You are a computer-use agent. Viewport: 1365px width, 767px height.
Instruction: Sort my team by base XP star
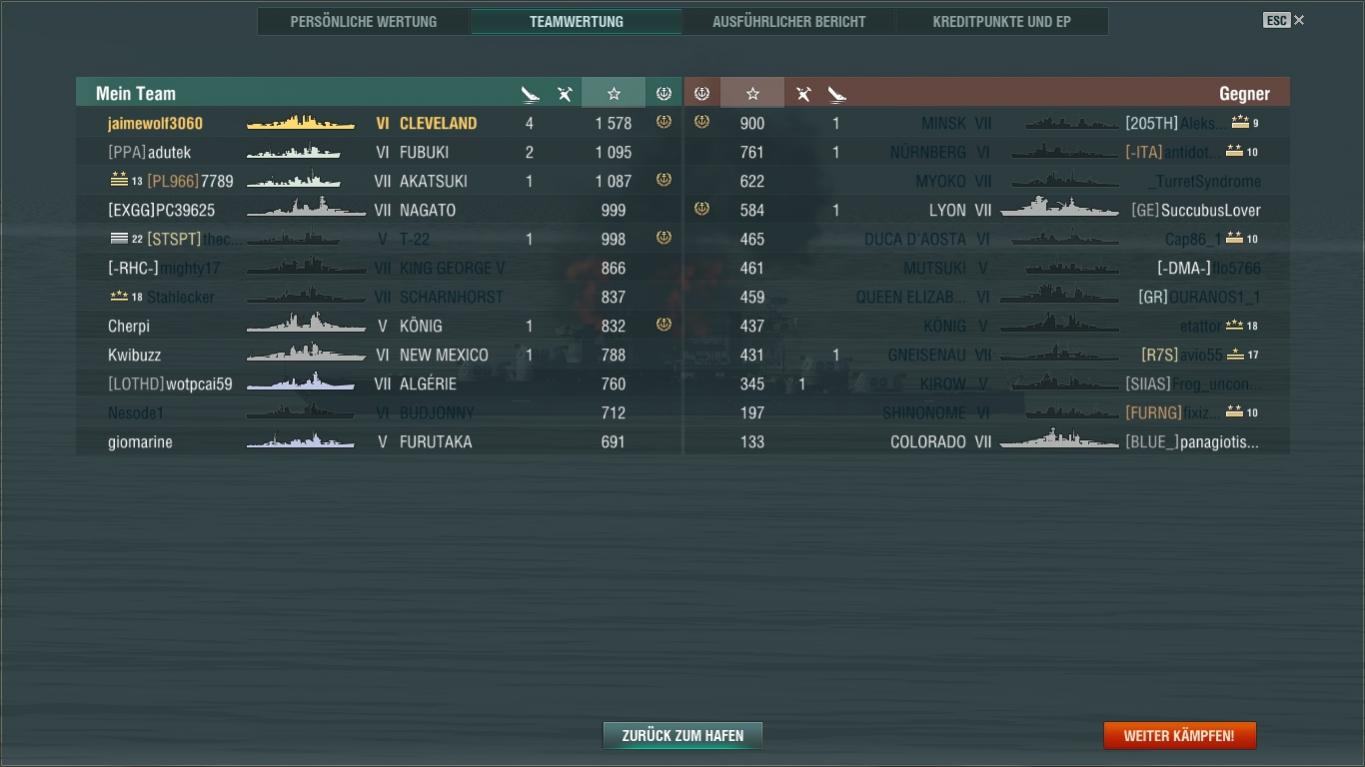point(614,93)
